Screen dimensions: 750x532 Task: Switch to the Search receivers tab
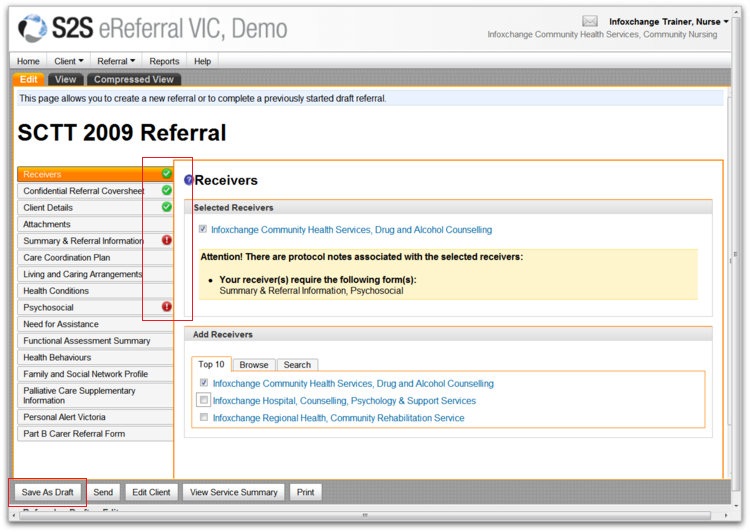coord(297,365)
